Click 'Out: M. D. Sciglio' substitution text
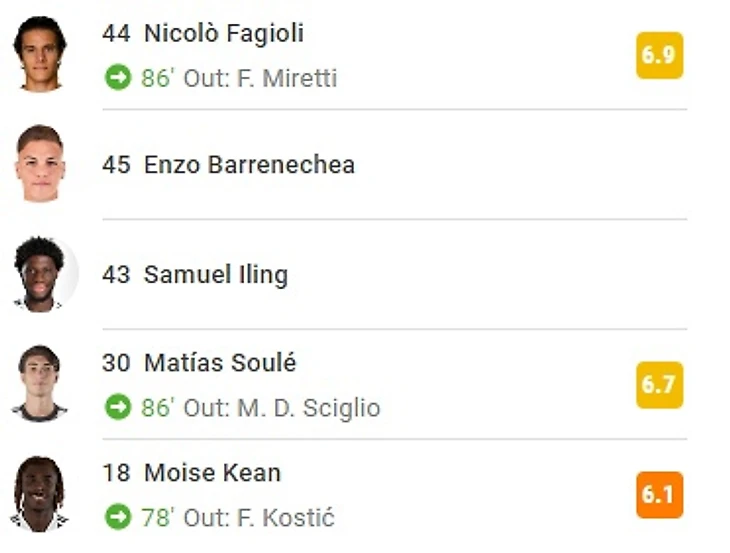 point(281,408)
